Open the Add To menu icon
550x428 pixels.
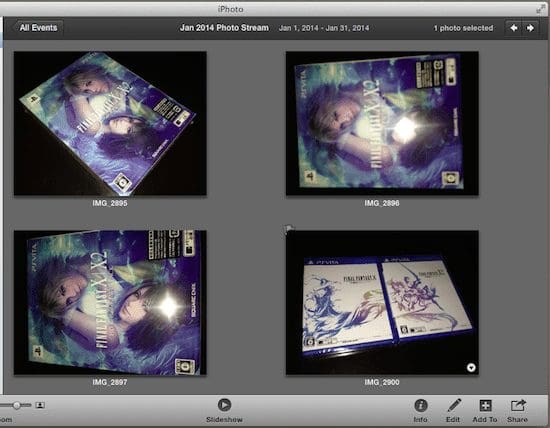(x=485, y=406)
